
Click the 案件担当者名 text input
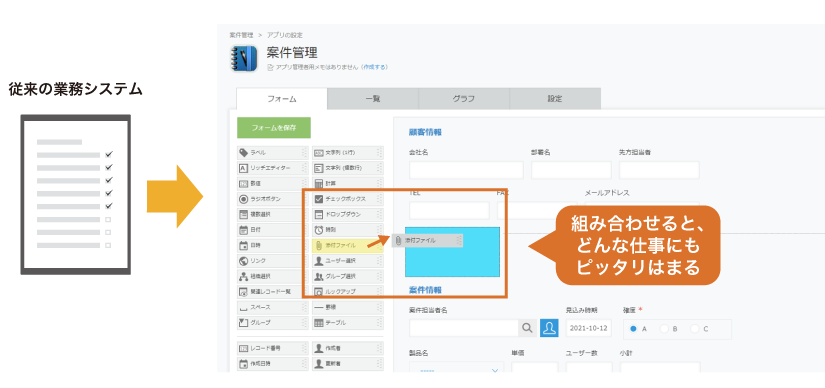tap(464, 328)
